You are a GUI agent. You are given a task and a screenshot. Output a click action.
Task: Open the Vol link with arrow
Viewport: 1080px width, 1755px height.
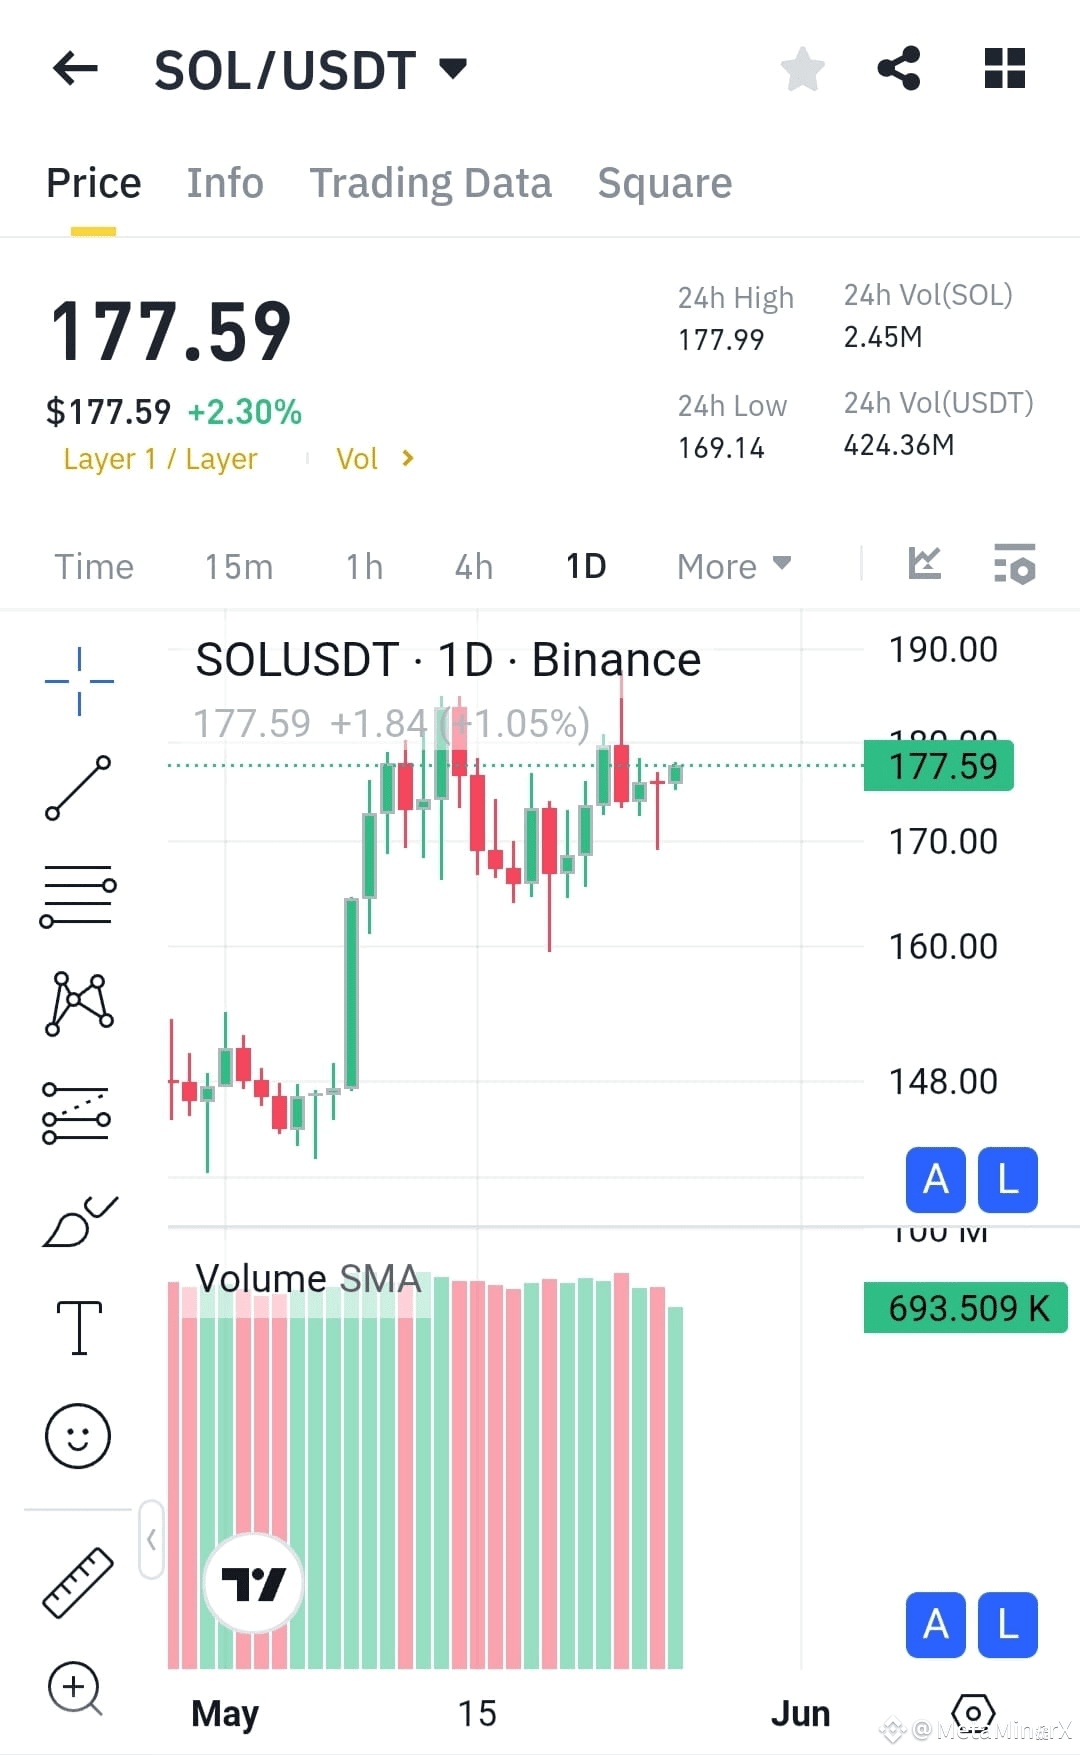pos(375,459)
